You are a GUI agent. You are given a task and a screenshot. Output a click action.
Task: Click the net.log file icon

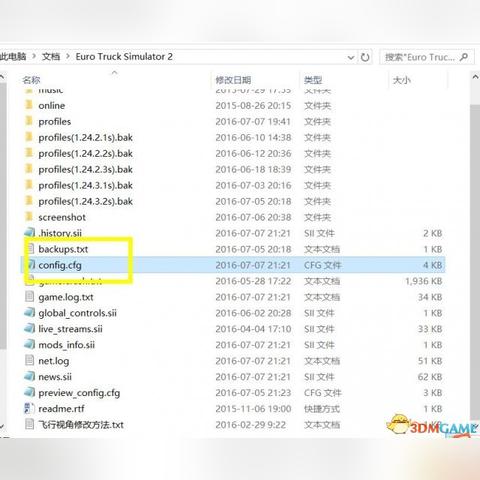pyautogui.click(x=30, y=360)
